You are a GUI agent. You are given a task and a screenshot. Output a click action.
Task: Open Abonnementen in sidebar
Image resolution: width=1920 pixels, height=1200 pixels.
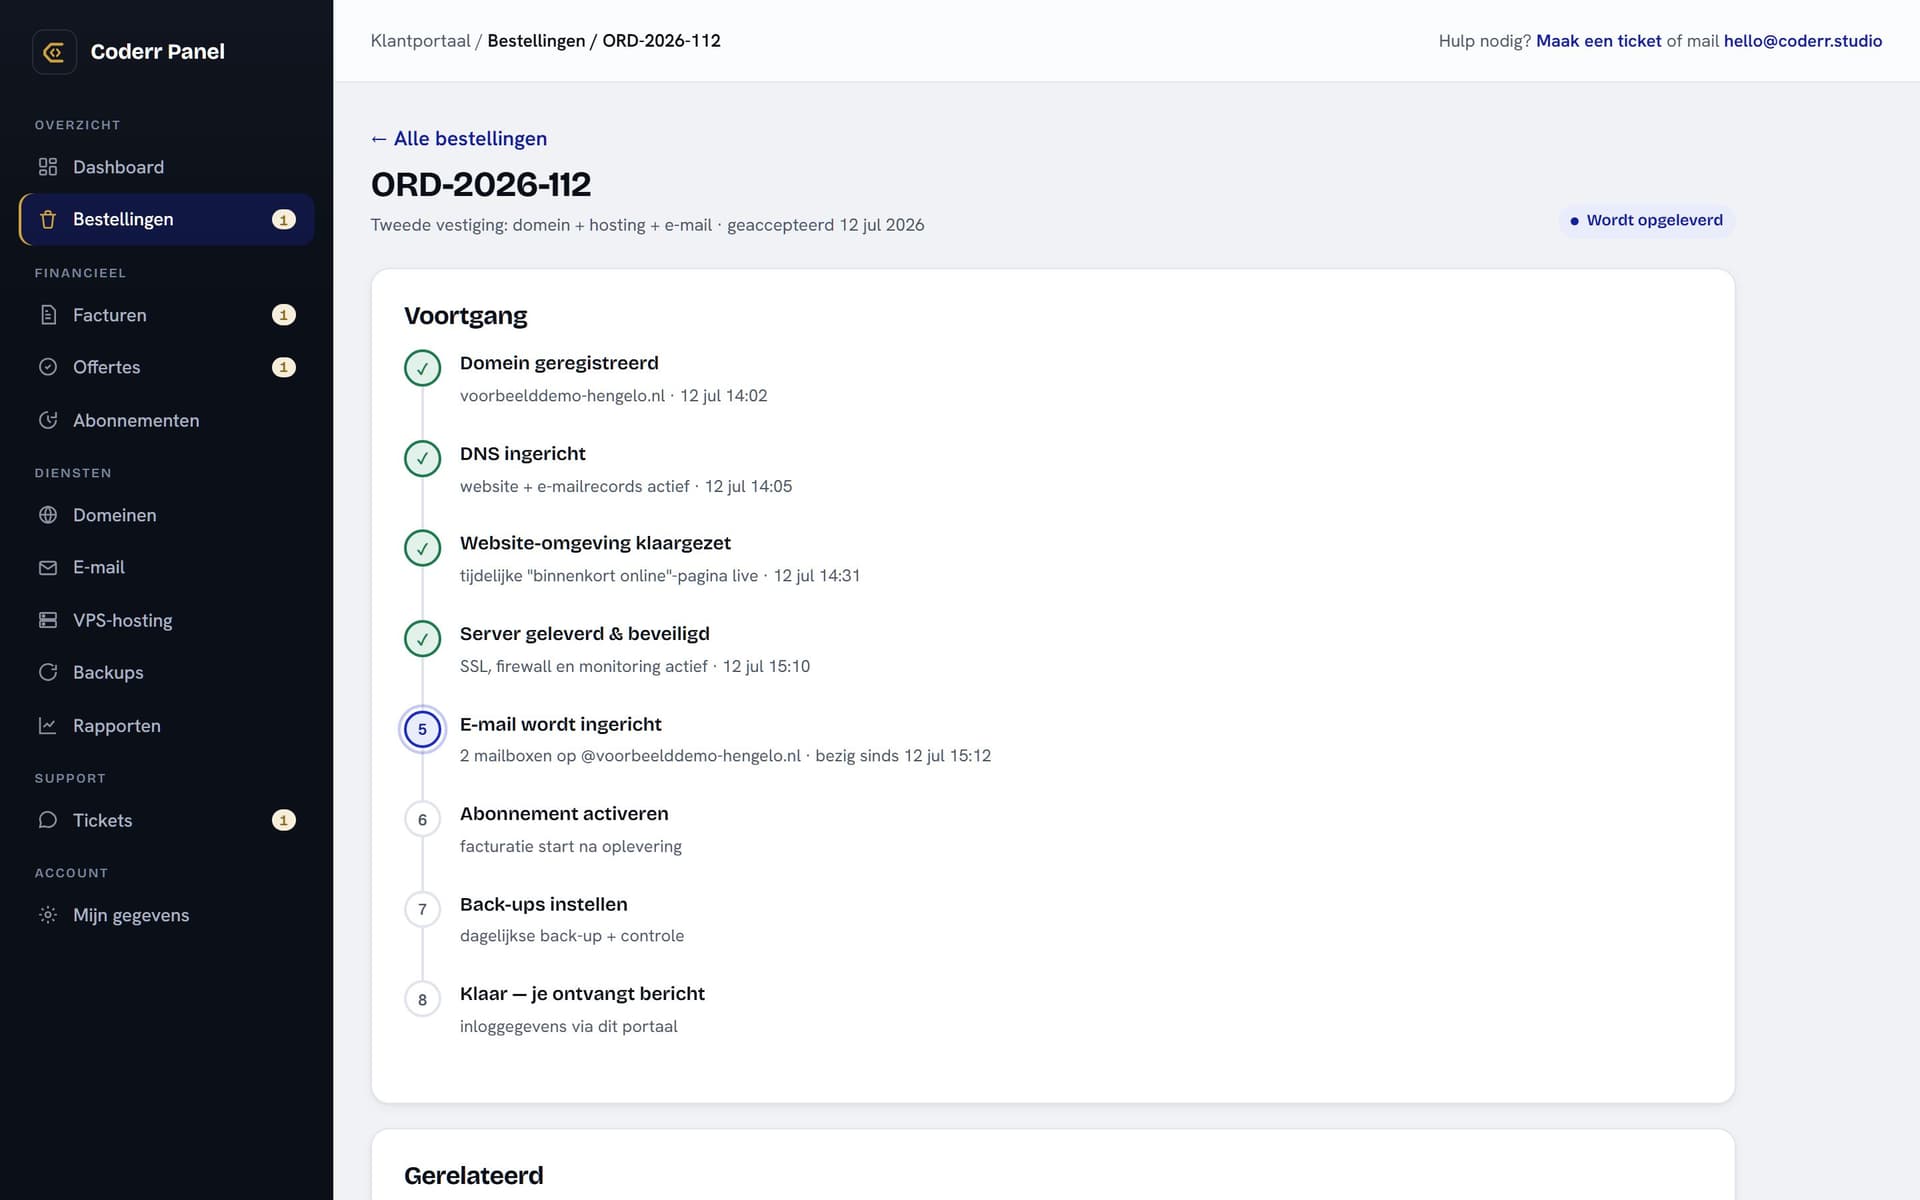point(167,420)
